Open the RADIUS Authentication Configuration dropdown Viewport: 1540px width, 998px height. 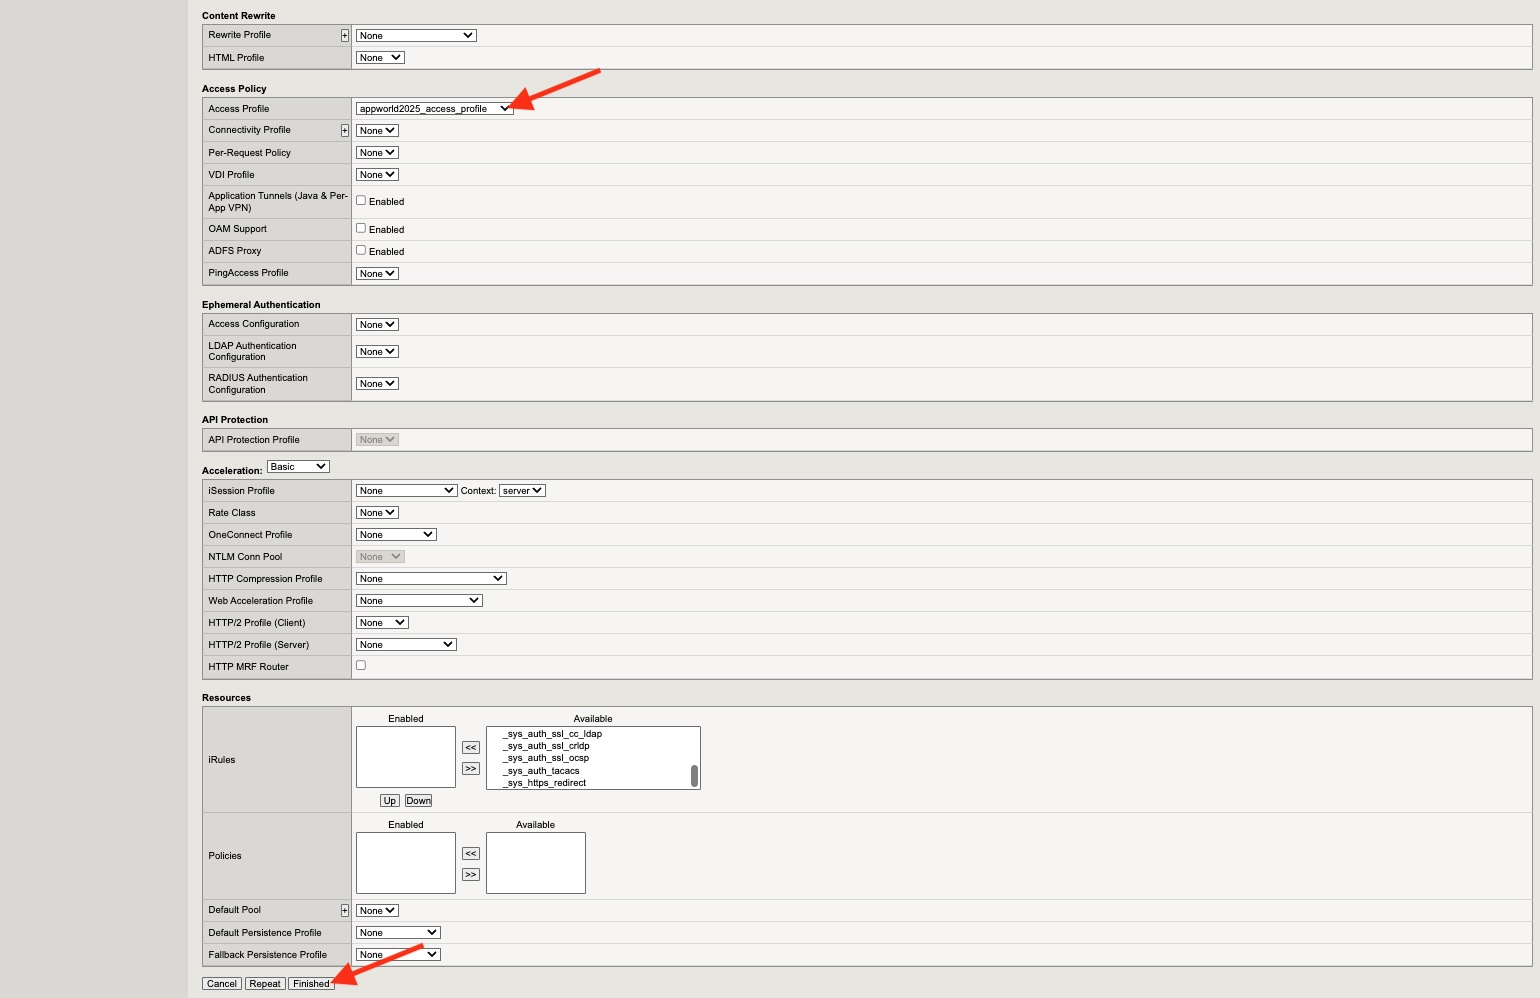[377, 384]
